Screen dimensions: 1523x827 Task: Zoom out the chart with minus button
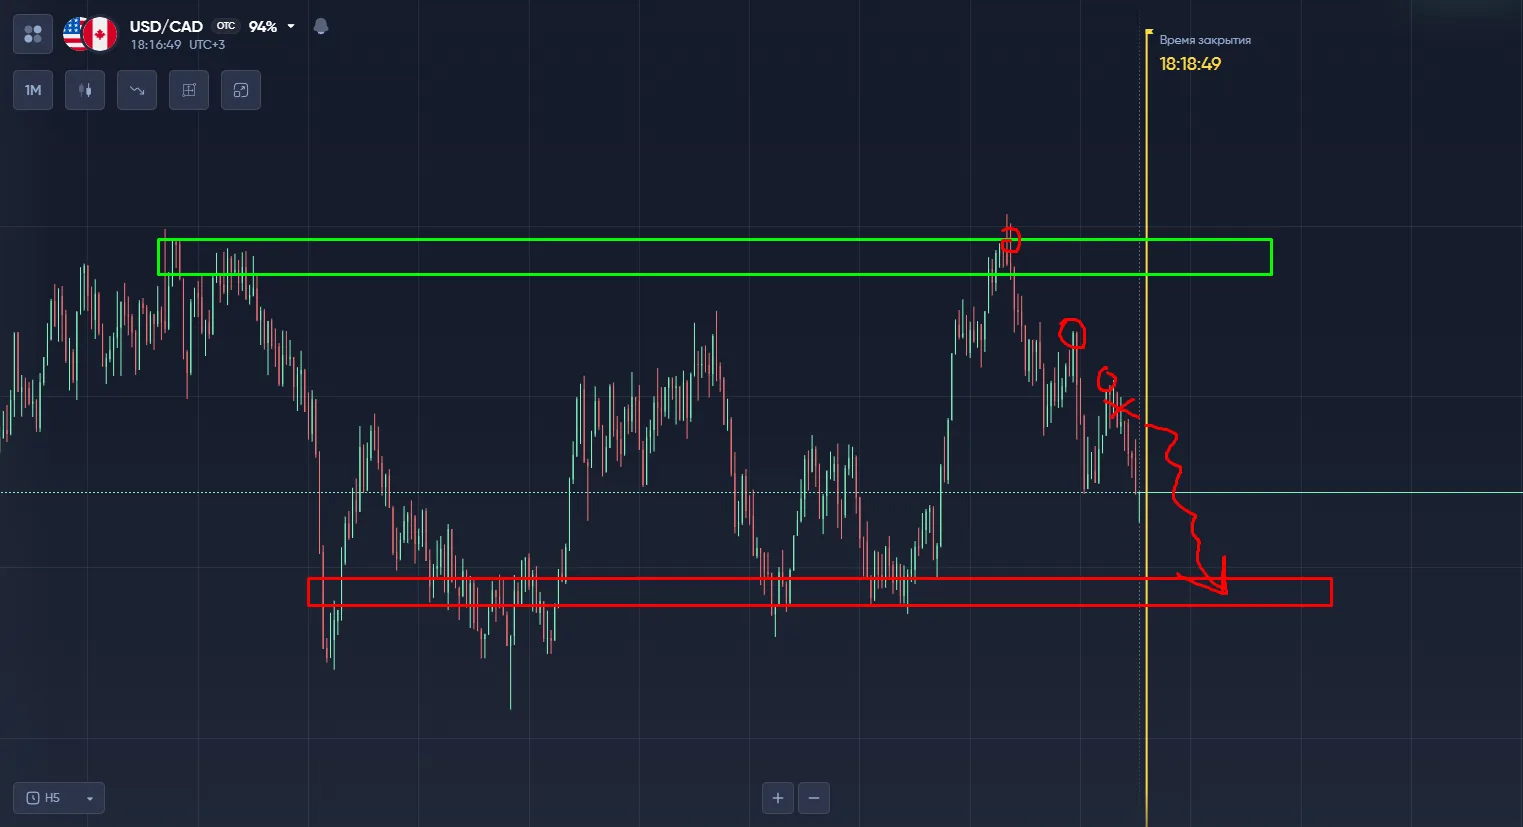pos(814,798)
